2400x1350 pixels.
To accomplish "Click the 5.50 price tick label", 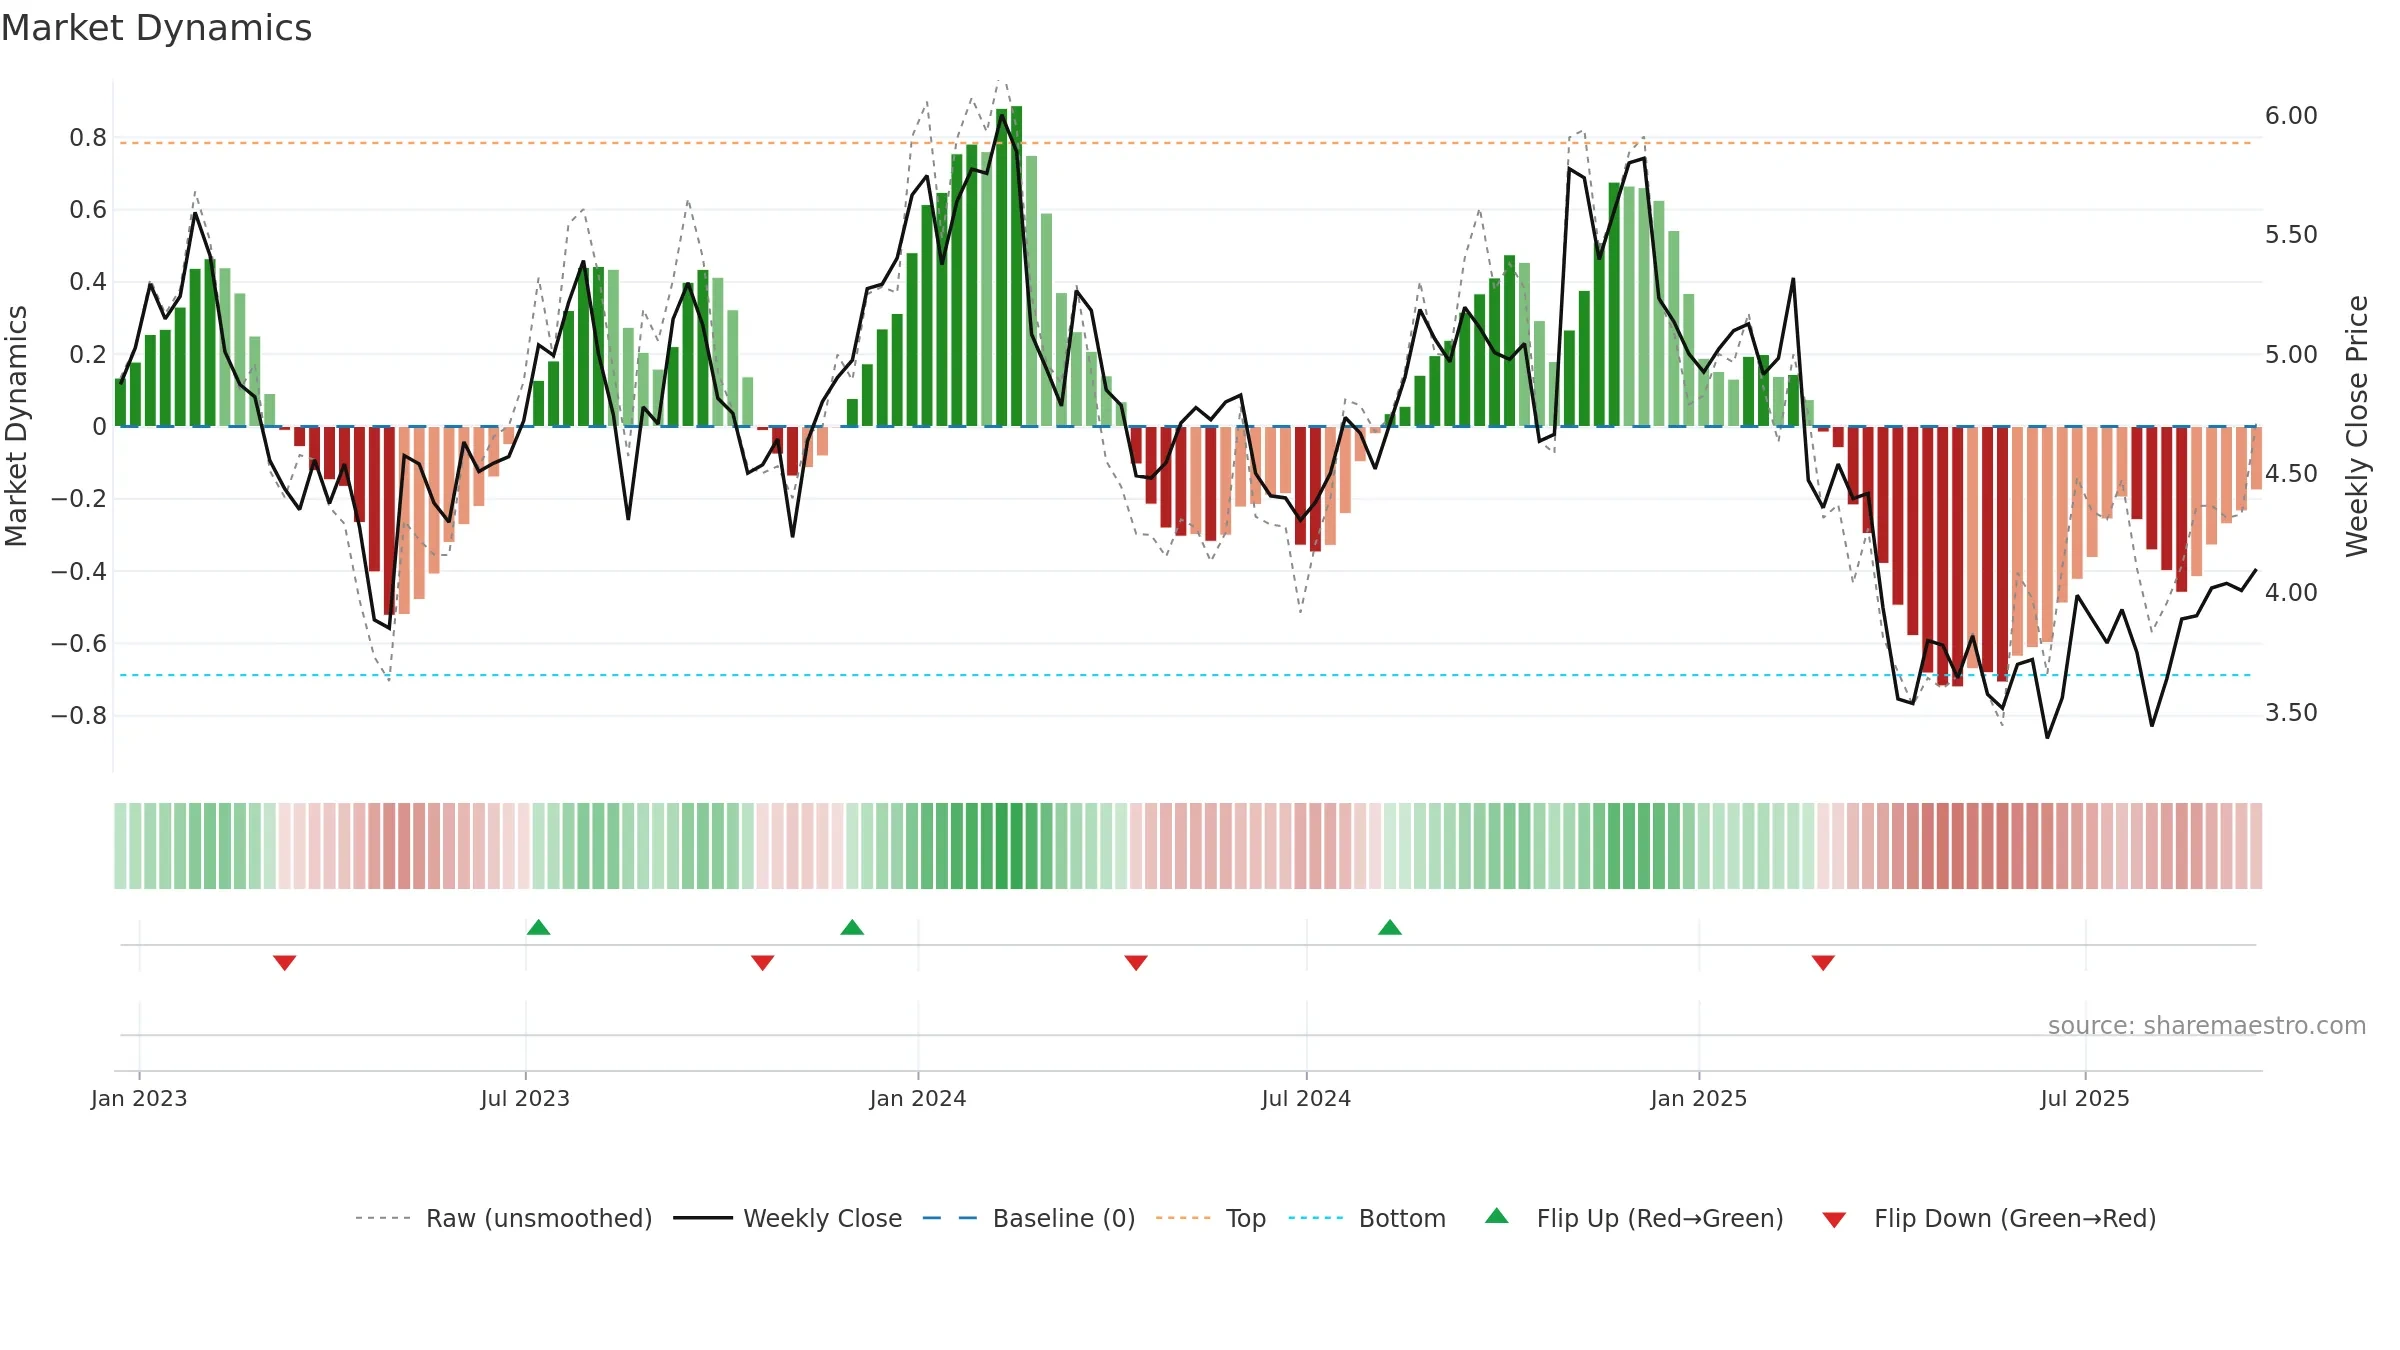I will [2291, 235].
